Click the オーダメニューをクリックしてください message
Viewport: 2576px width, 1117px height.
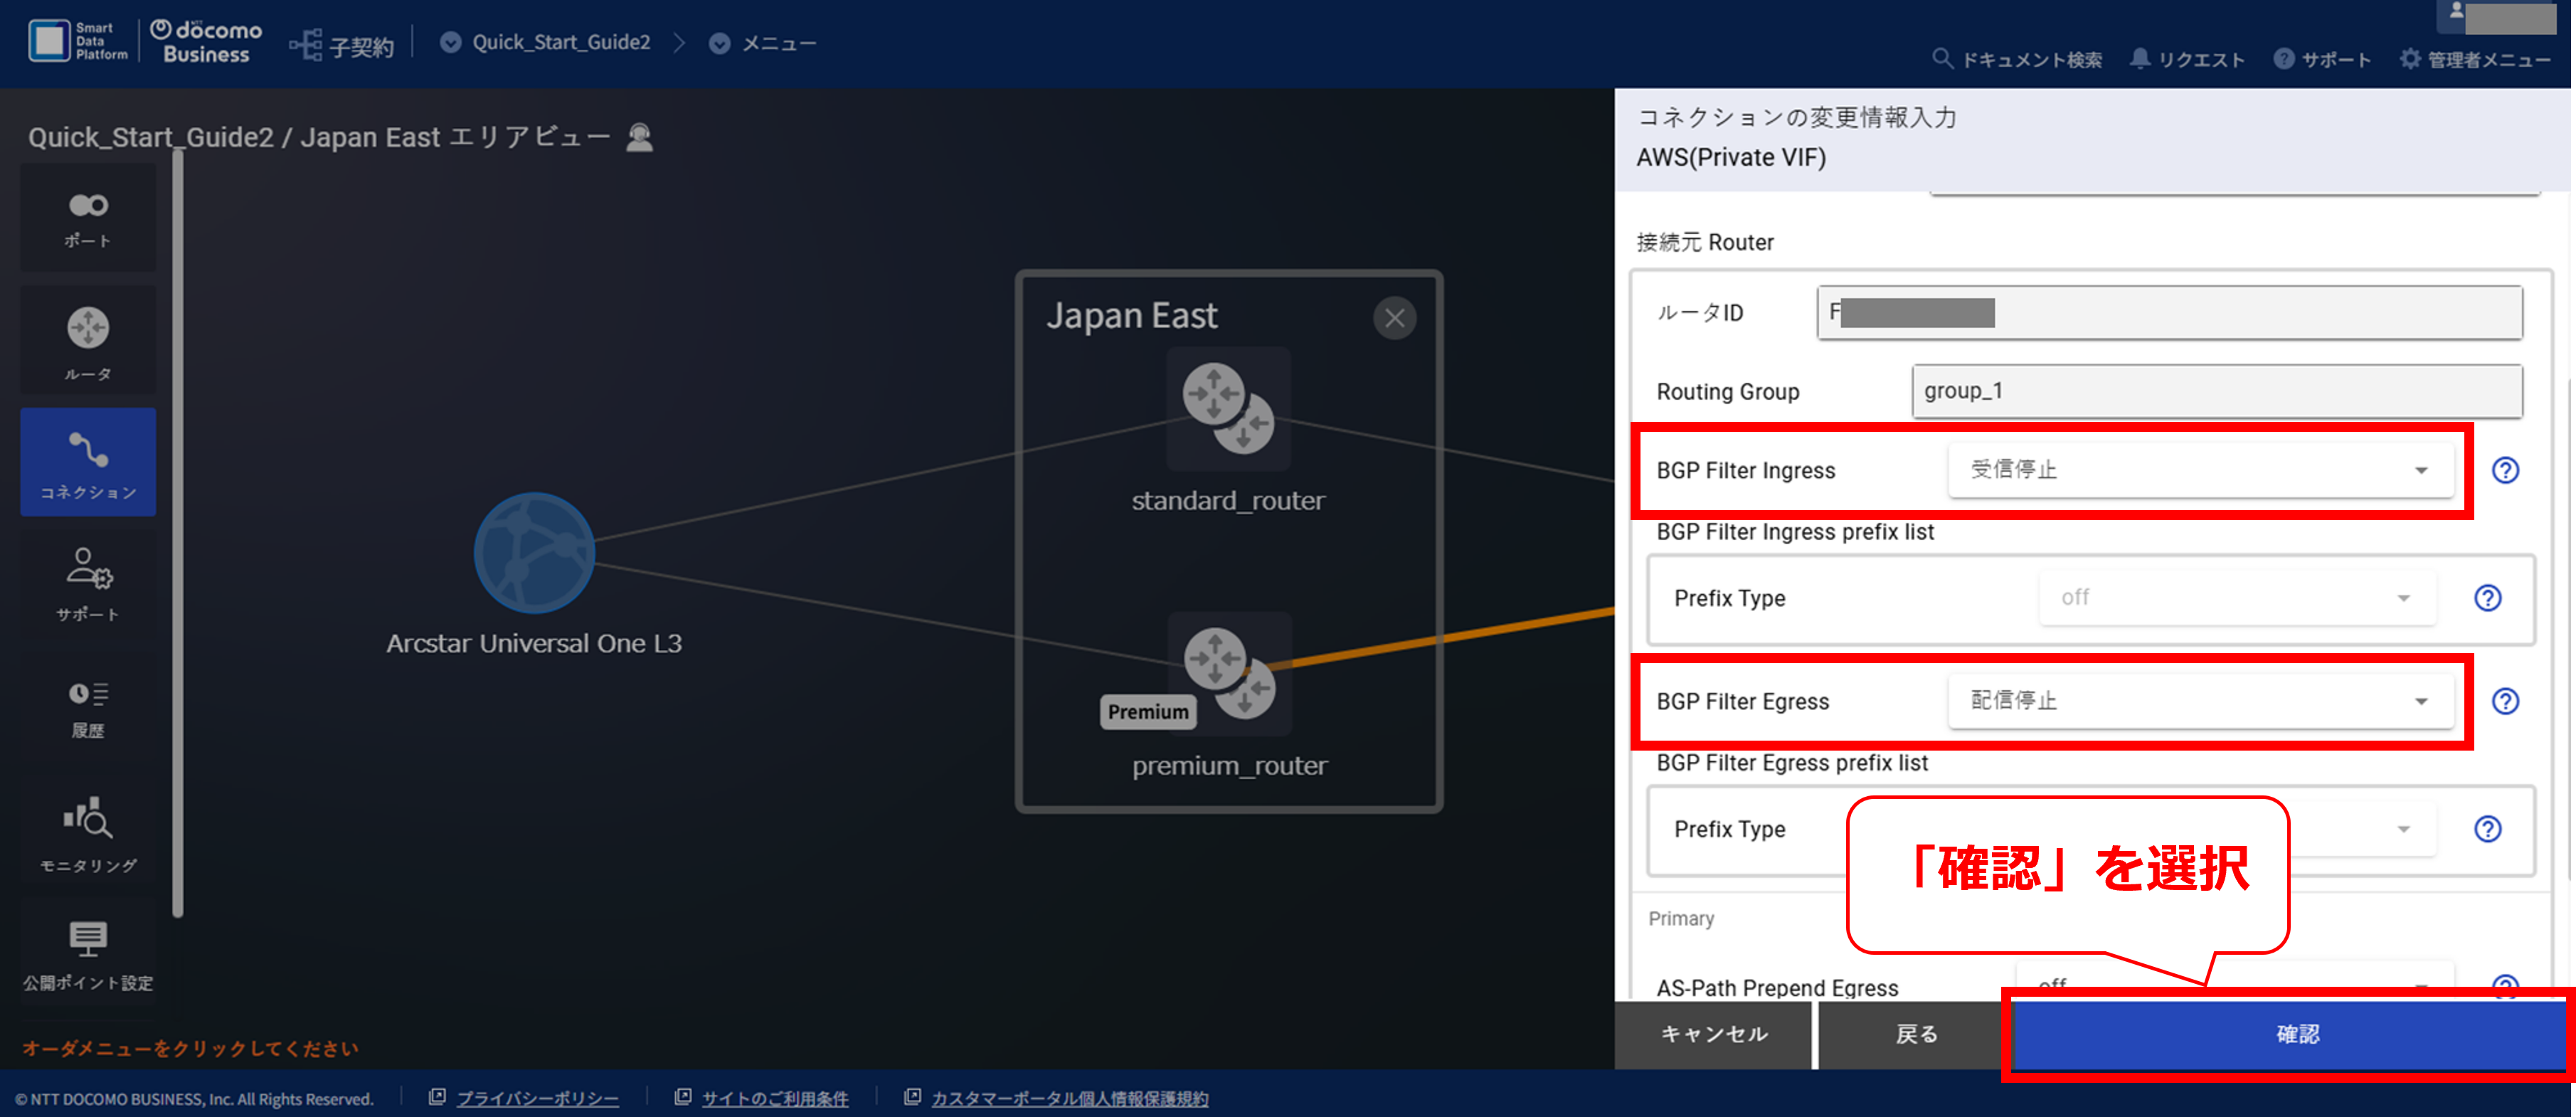click(x=190, y=1048)
